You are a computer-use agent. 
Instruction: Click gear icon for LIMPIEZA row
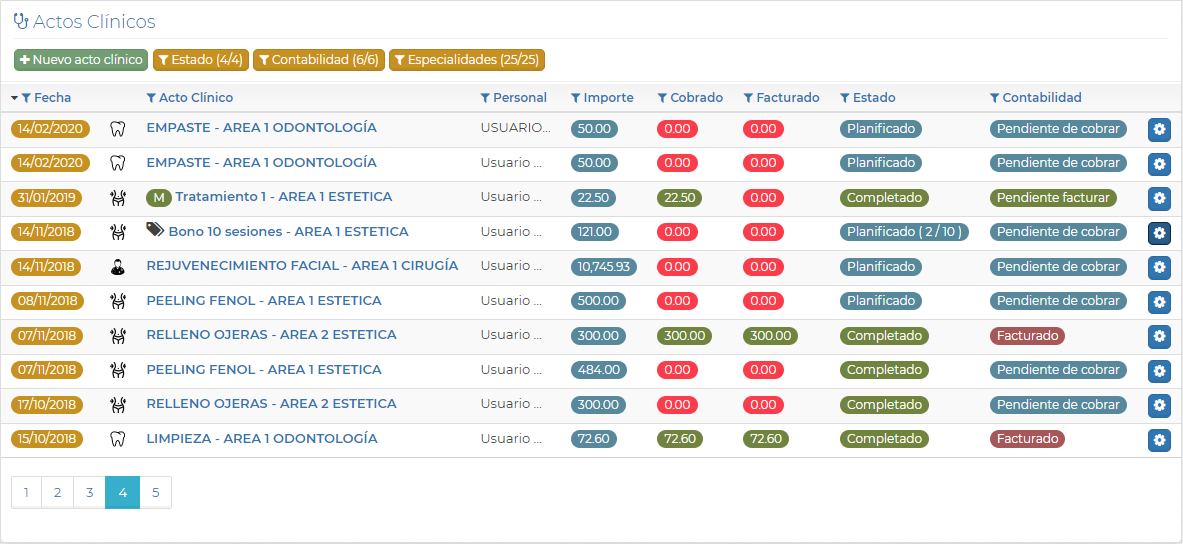[x=1159, y=439]
